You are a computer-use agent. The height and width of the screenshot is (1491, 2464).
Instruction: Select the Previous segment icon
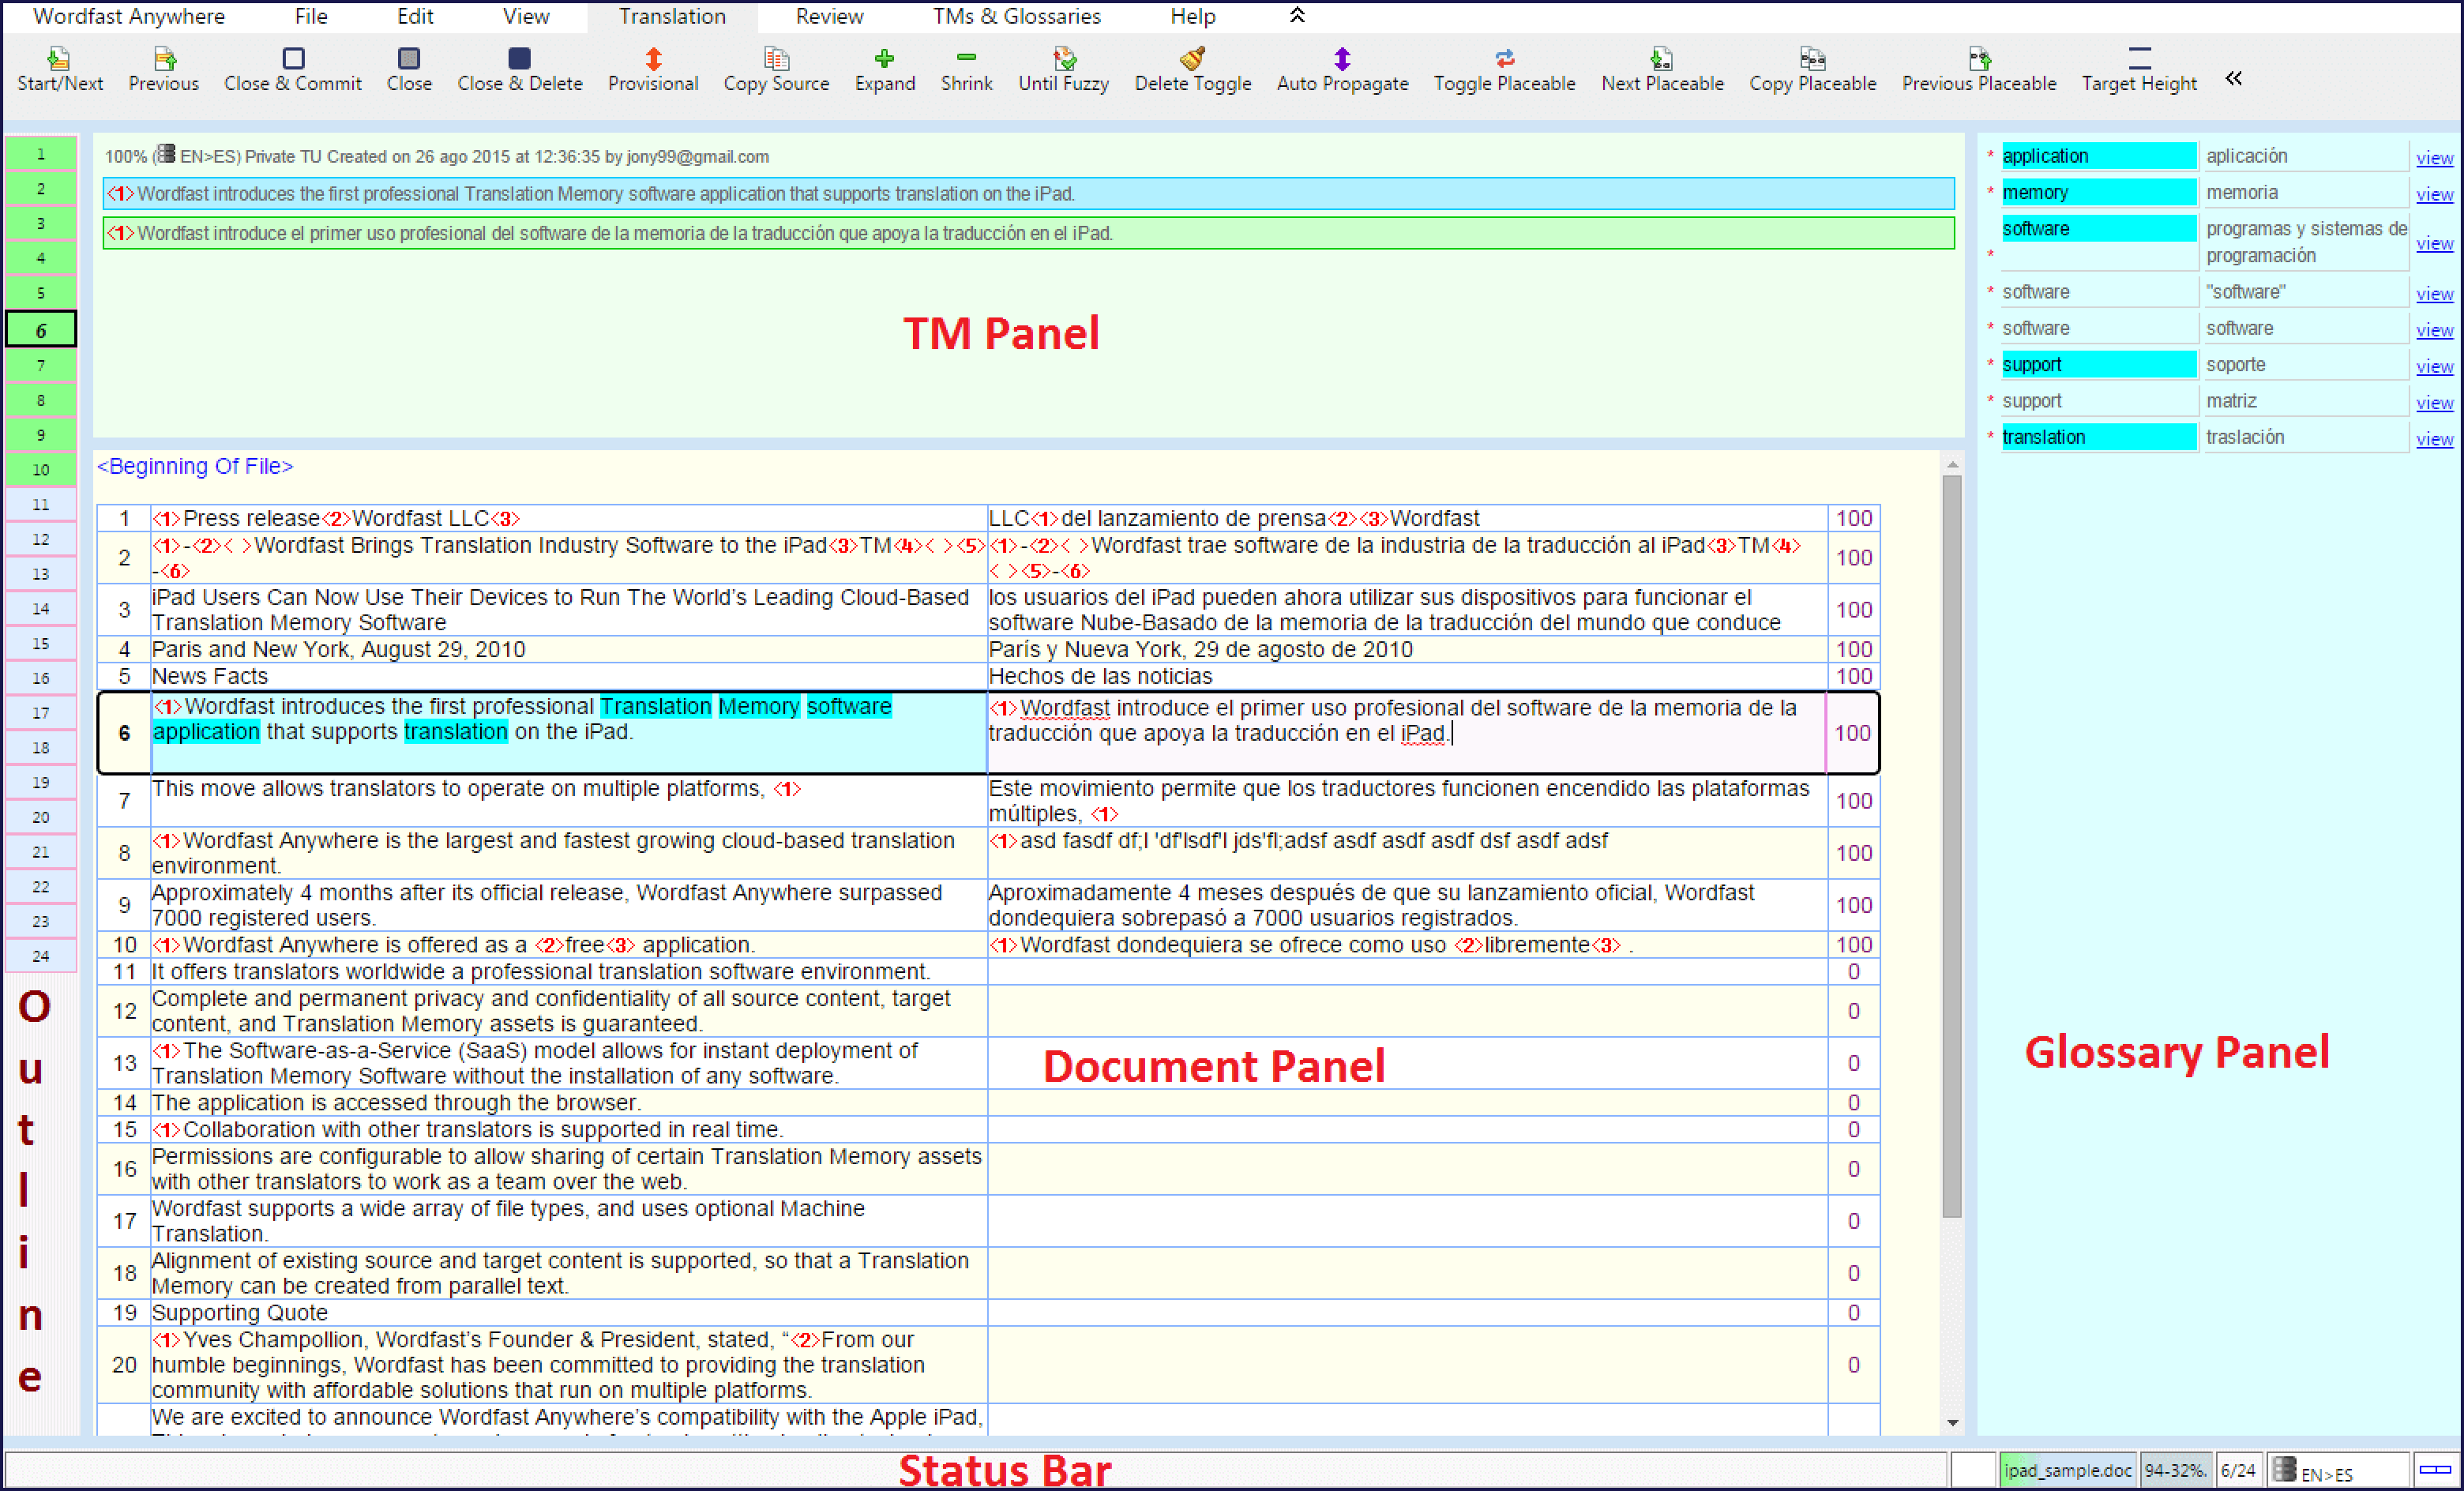[x=163, y=68]
